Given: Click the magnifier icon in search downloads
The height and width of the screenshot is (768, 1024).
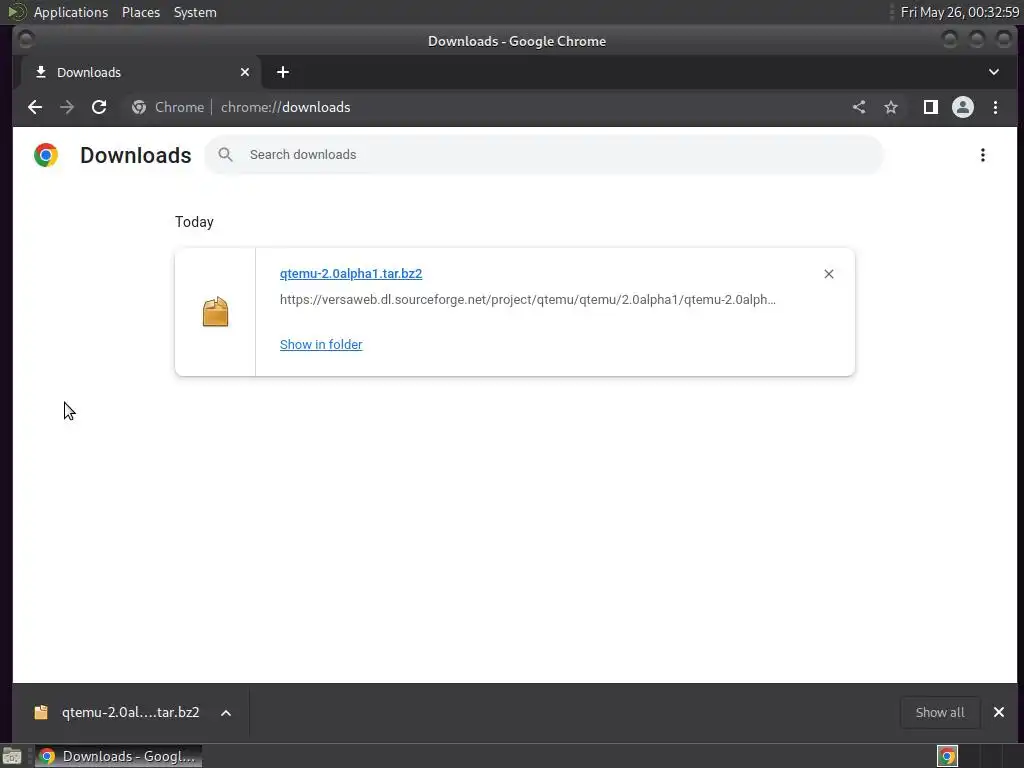Looking at the screenshot, I should (225, 155).
